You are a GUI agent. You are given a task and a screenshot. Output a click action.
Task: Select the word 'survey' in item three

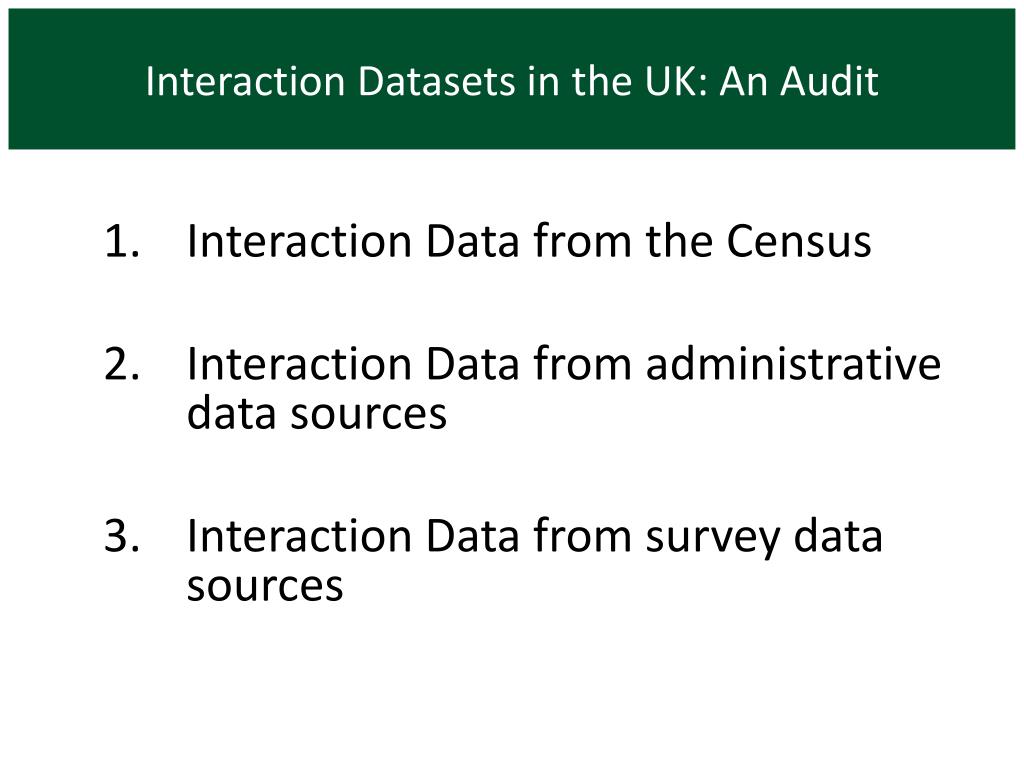point(713,539)
